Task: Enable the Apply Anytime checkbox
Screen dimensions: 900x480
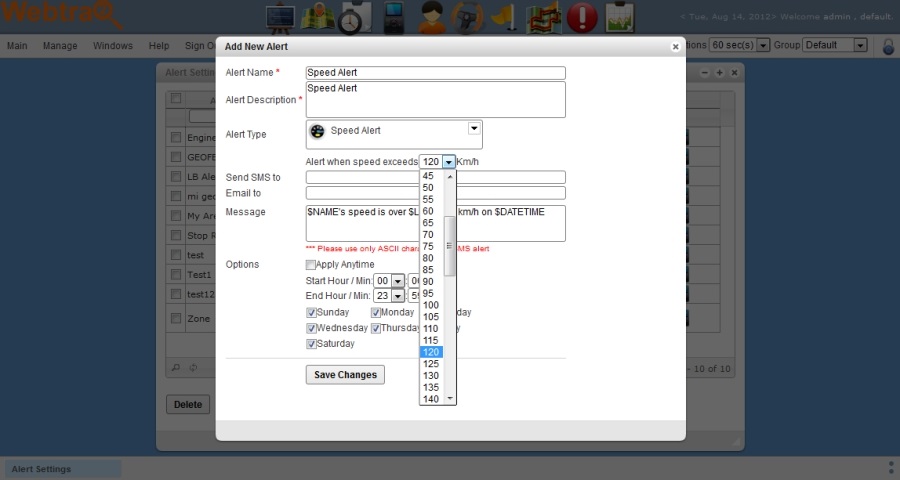Action: click(x=311, y=265)
